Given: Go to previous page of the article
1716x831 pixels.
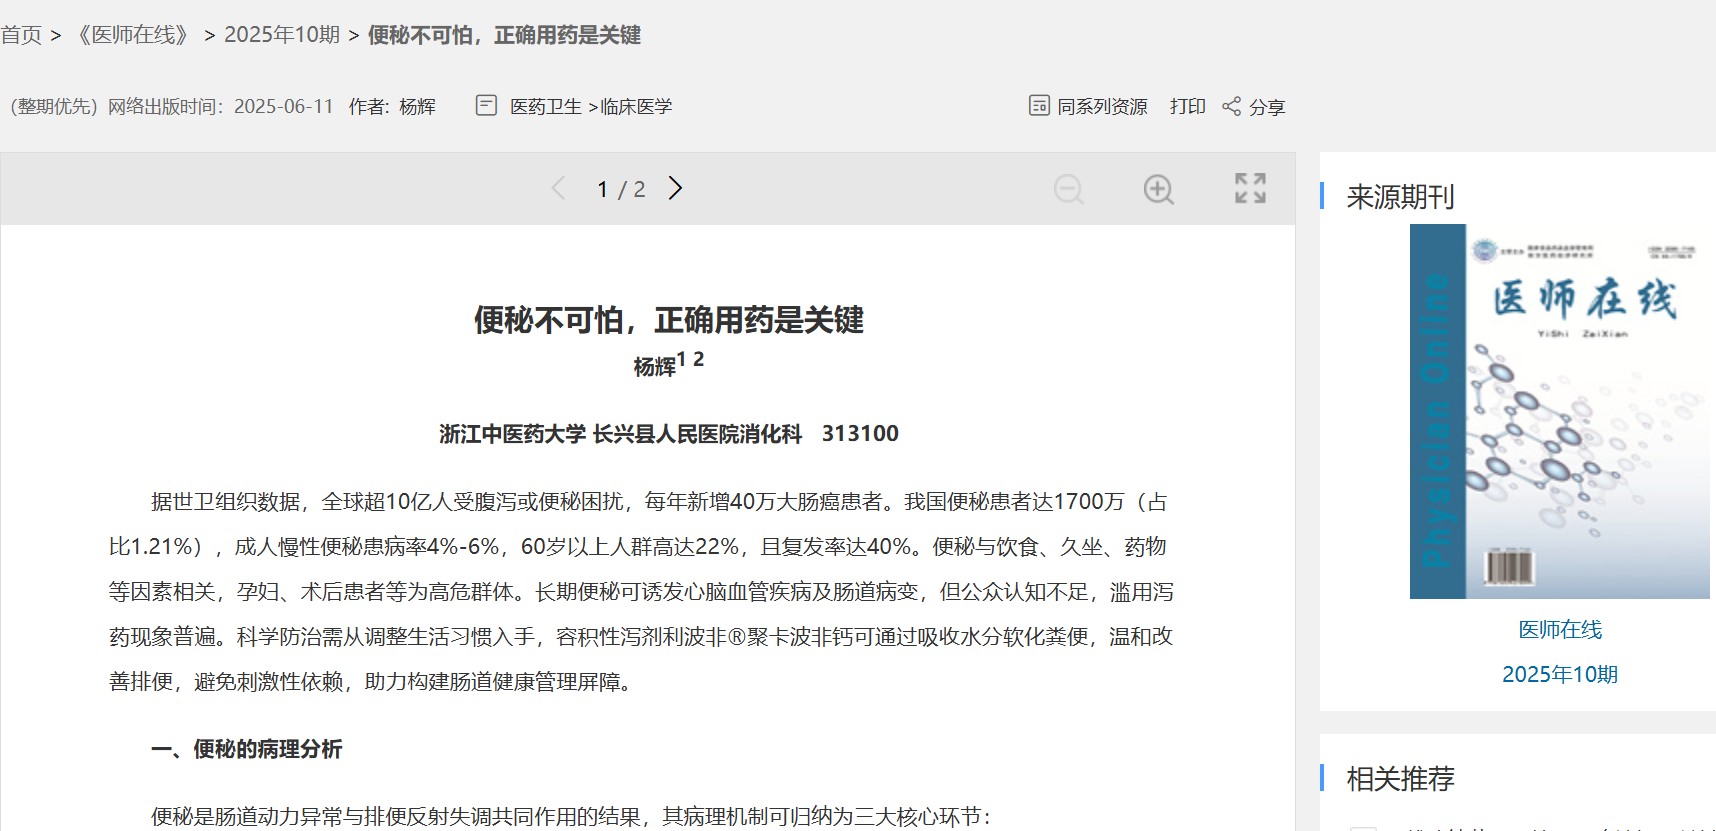Looking at the screenshot, I should 559,188.
